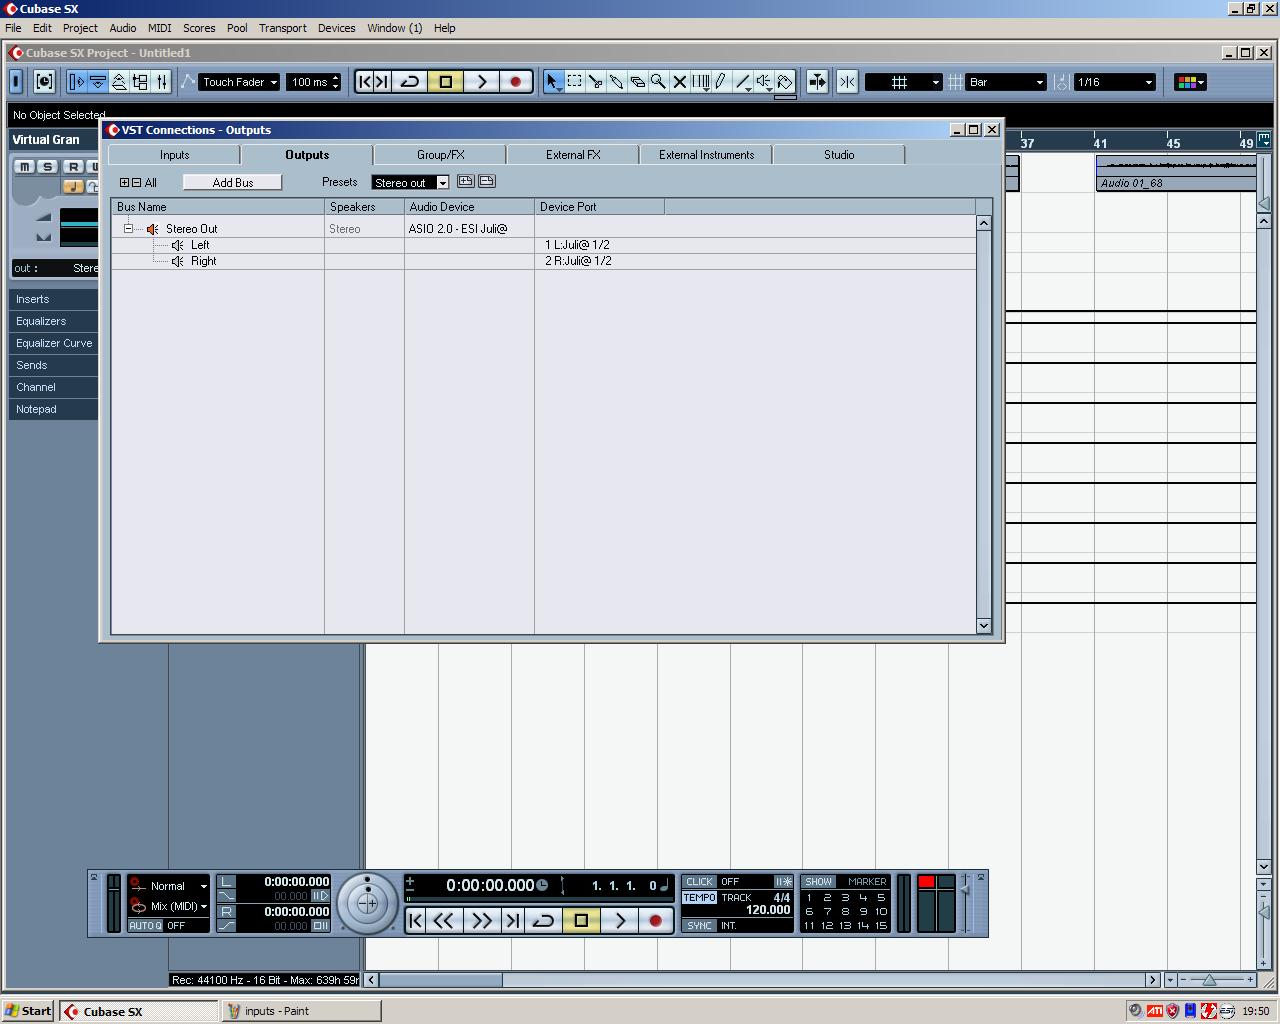This screenshot has height=1024, width=1280.
Task: Click Fast Forward in the Transport panel
Action: pos(481,920)
